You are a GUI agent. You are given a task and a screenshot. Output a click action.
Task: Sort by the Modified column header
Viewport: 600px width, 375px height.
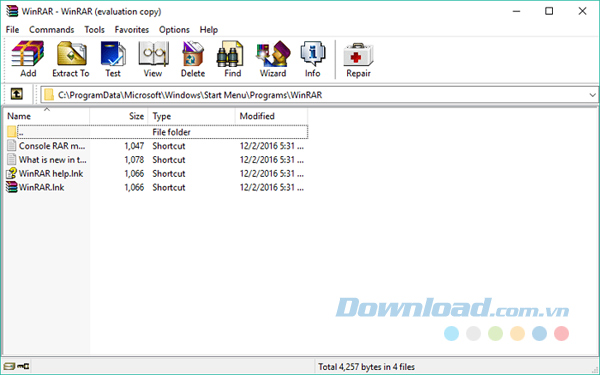[271, 116]
